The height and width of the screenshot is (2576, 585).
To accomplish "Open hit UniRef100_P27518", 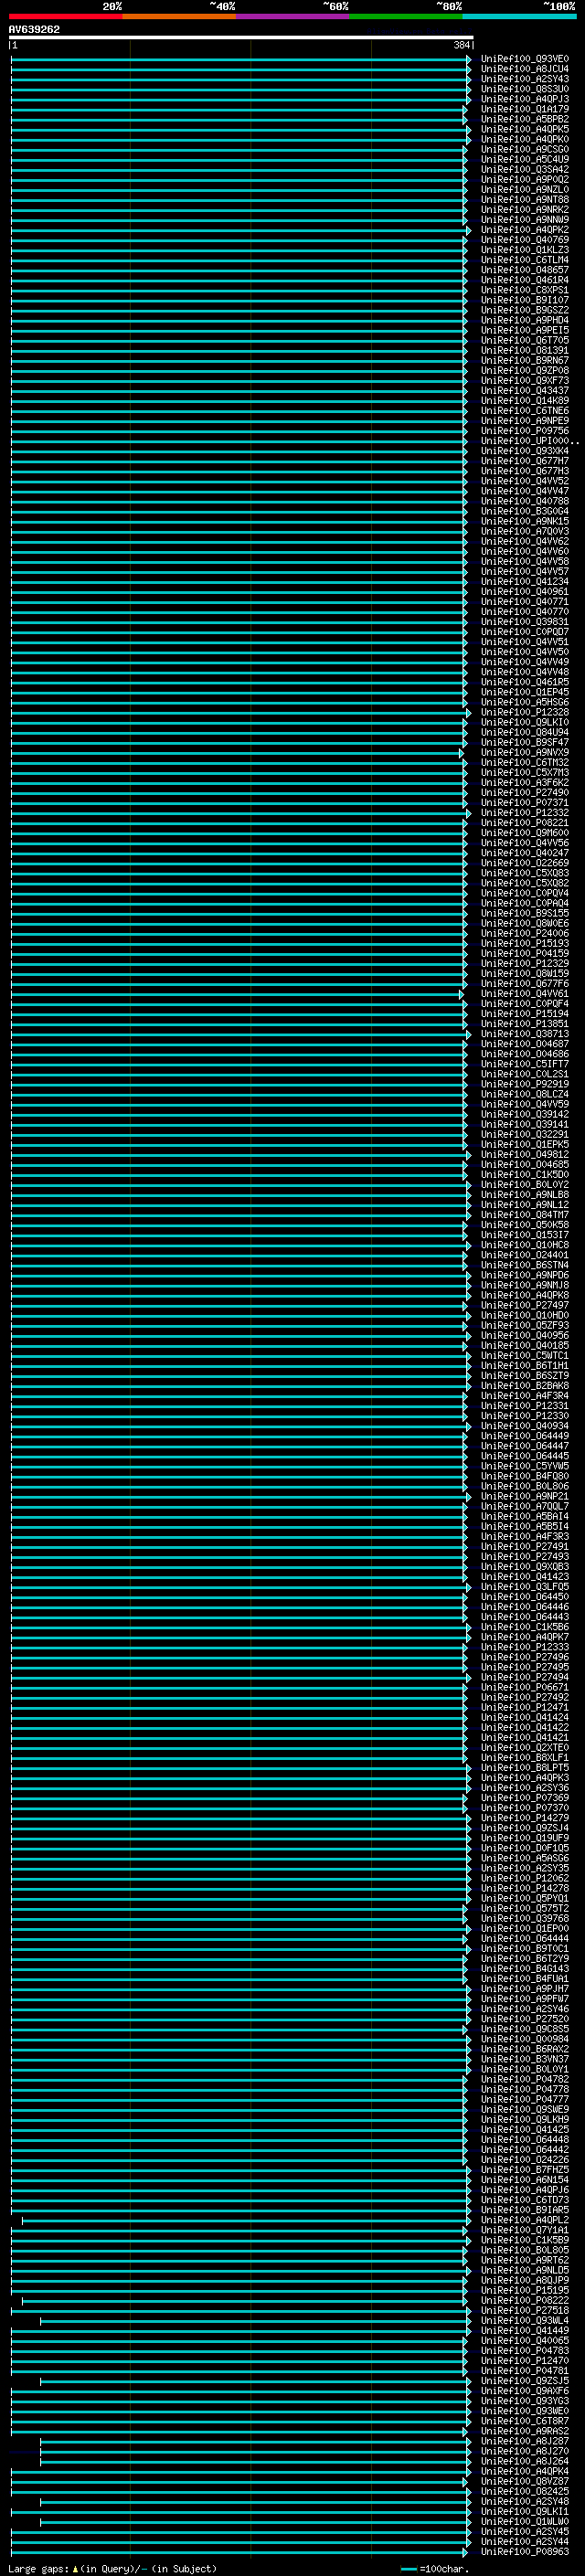I will 525,2311.
